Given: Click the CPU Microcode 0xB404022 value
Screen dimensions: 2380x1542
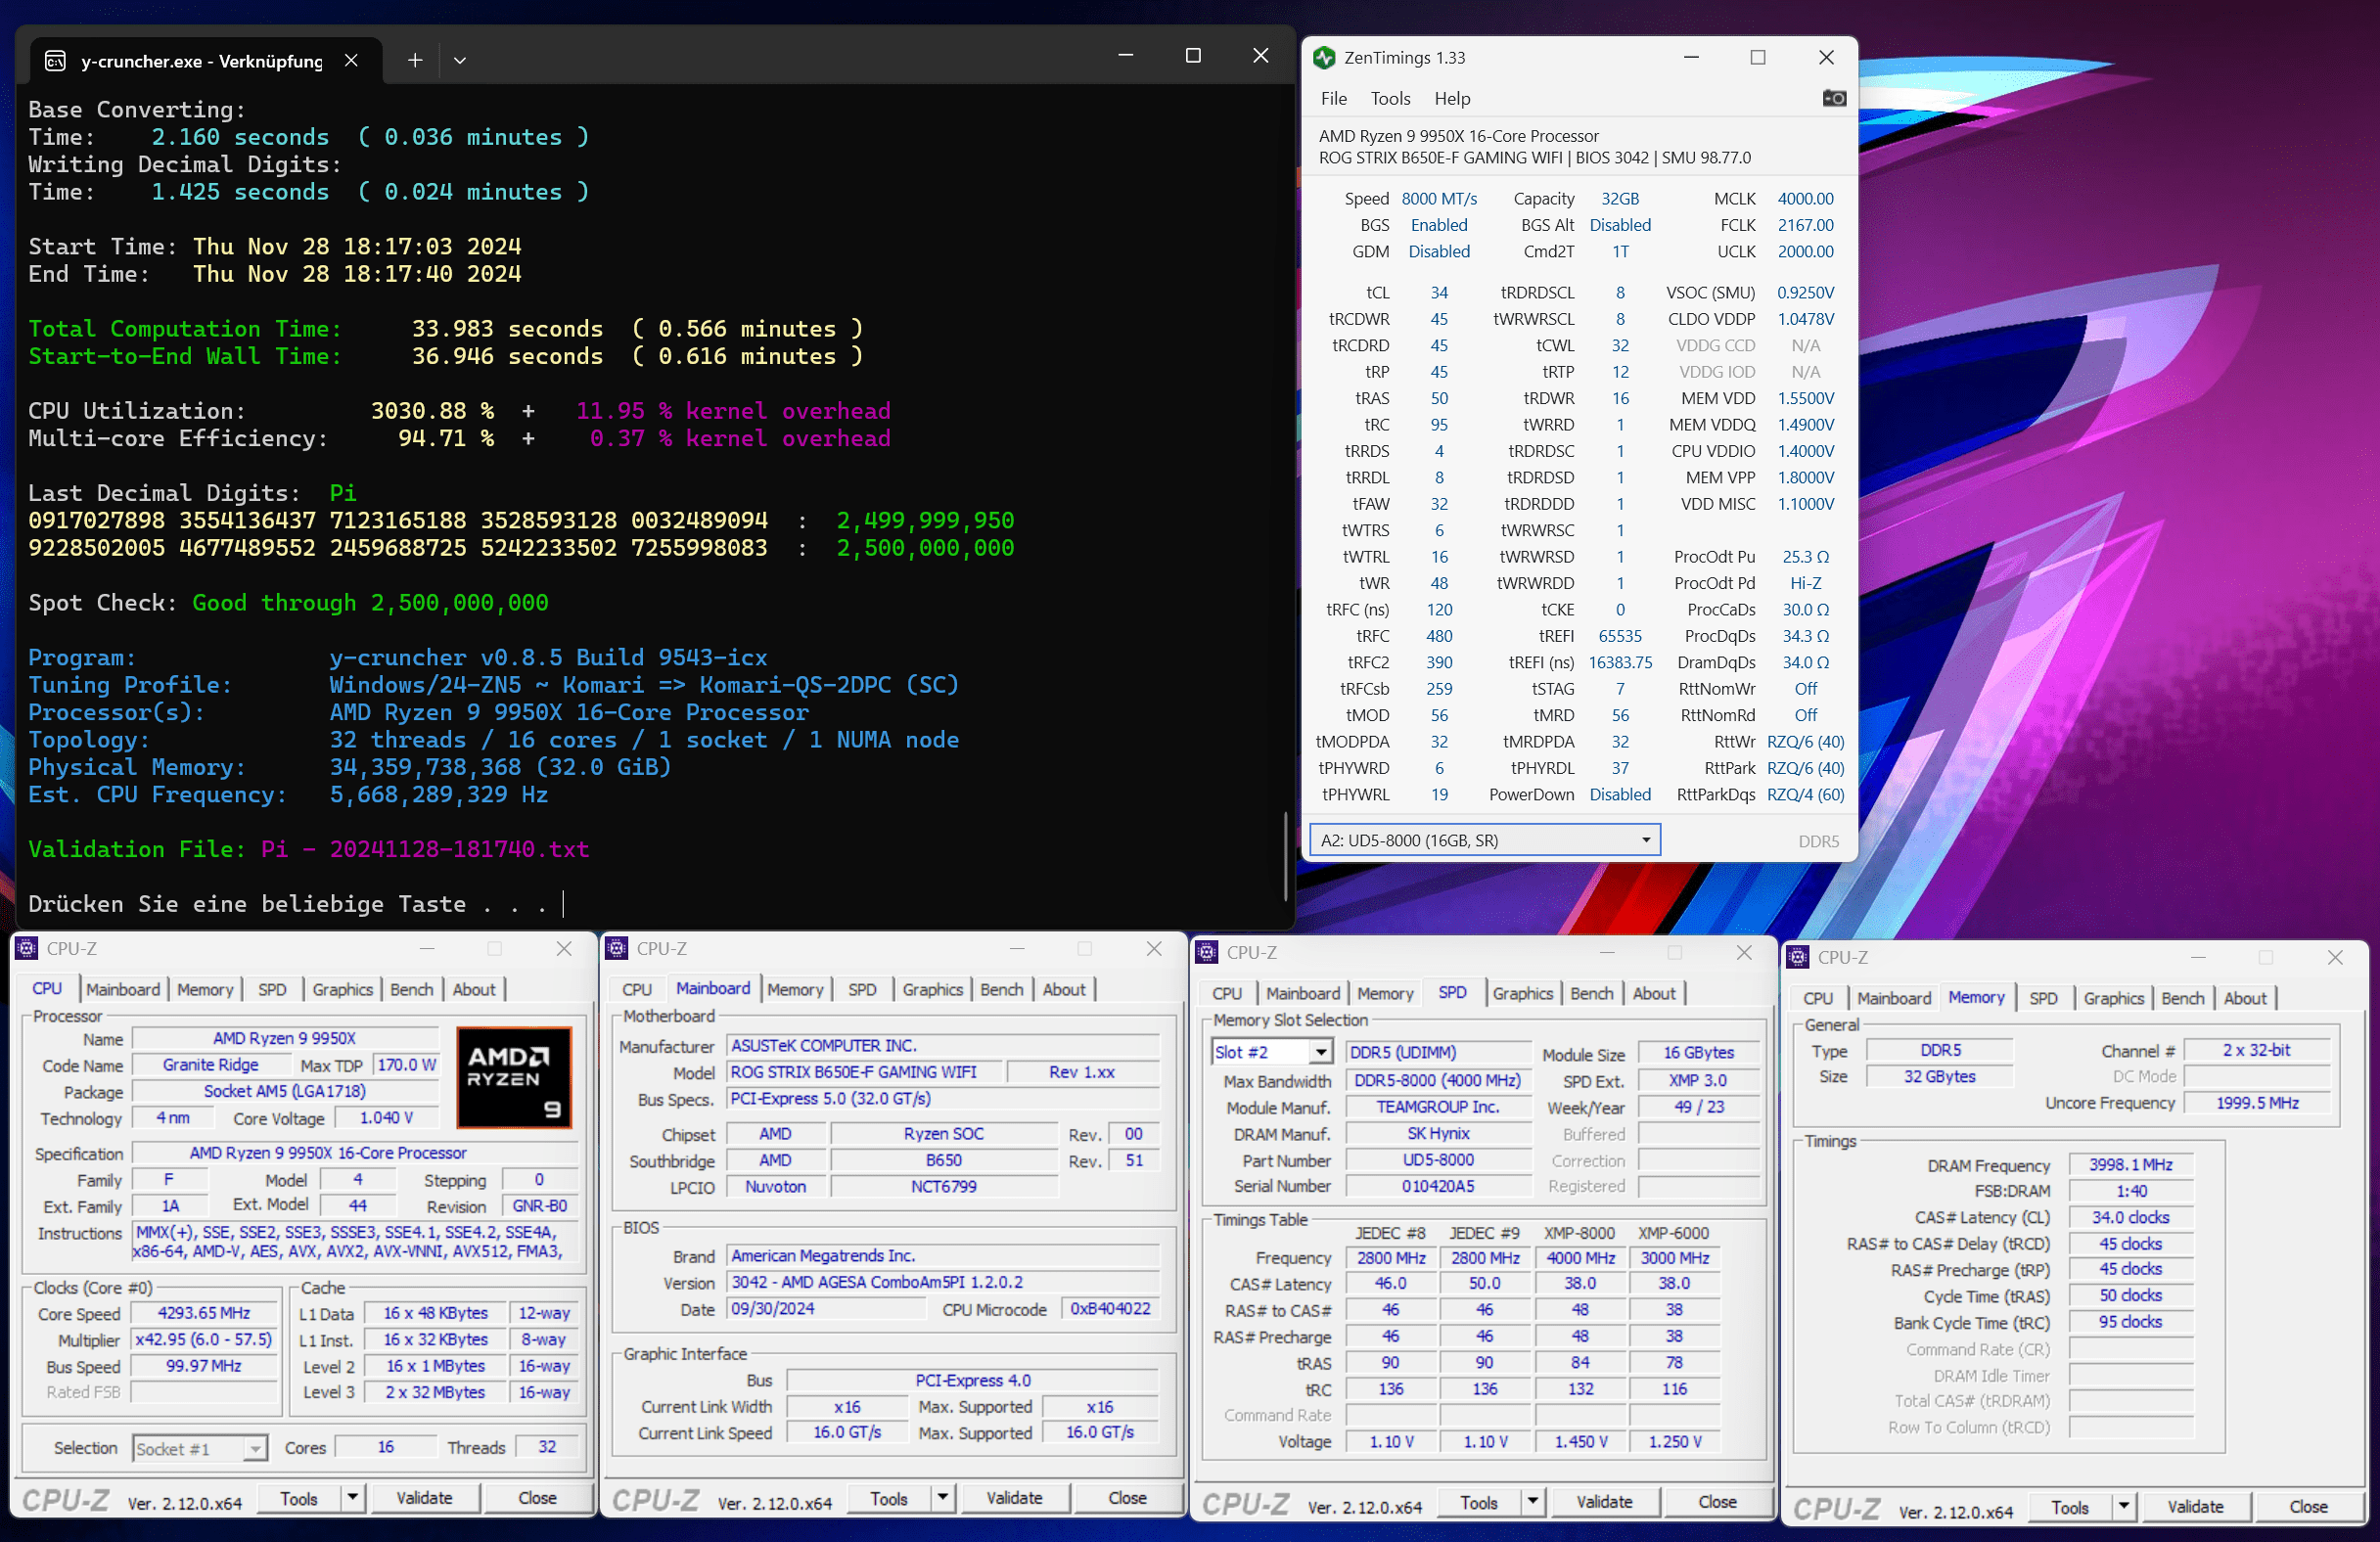Looking at the screenshot, I should (x=1110, y=1309).
